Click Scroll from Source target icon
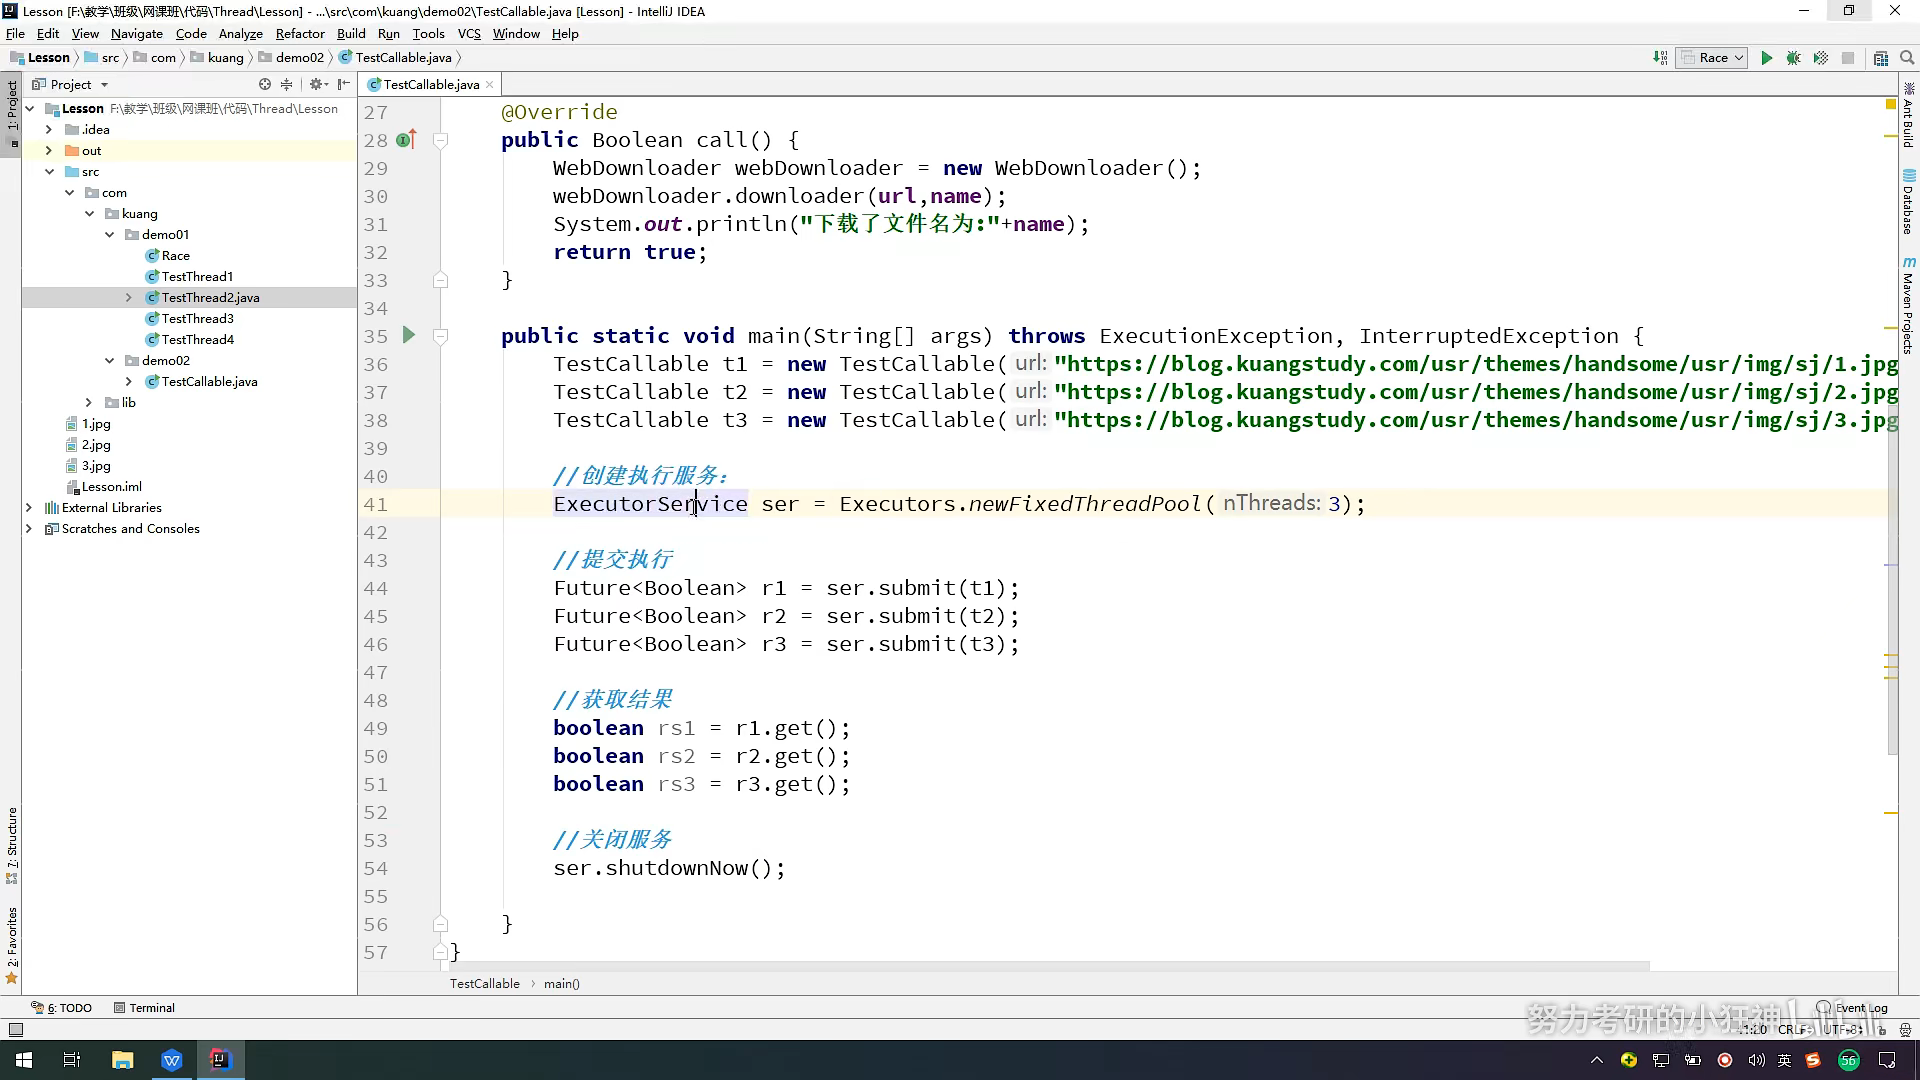 pyautogui.click(x=264, y=85)
